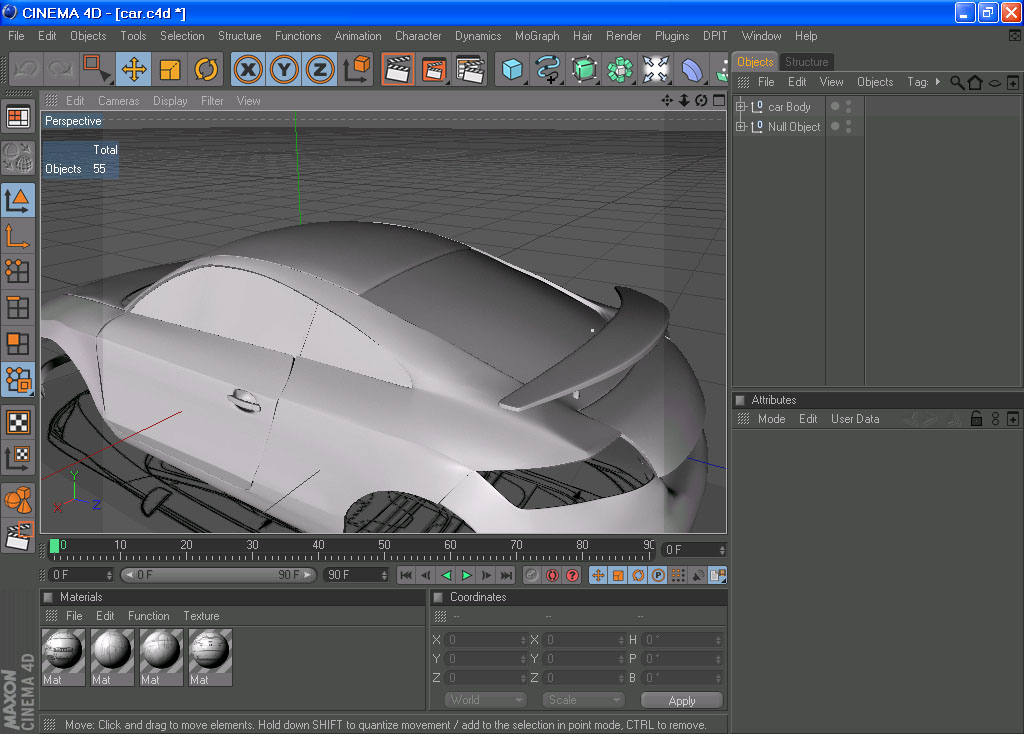Screen dimensions: 1024x734
Task: Select the Move tool in the top toolbar
Action: [134, 69]
